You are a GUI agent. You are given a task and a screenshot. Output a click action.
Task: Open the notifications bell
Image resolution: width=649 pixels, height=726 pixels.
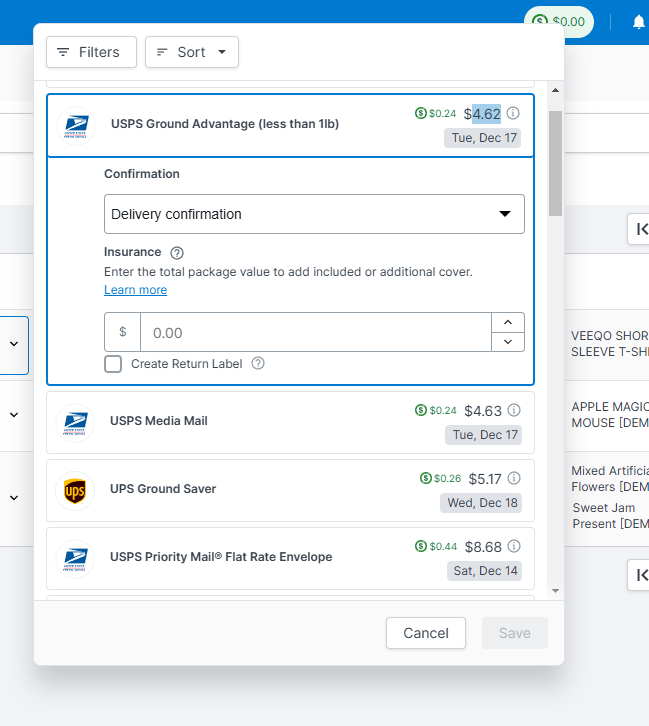tap(639, 22)
